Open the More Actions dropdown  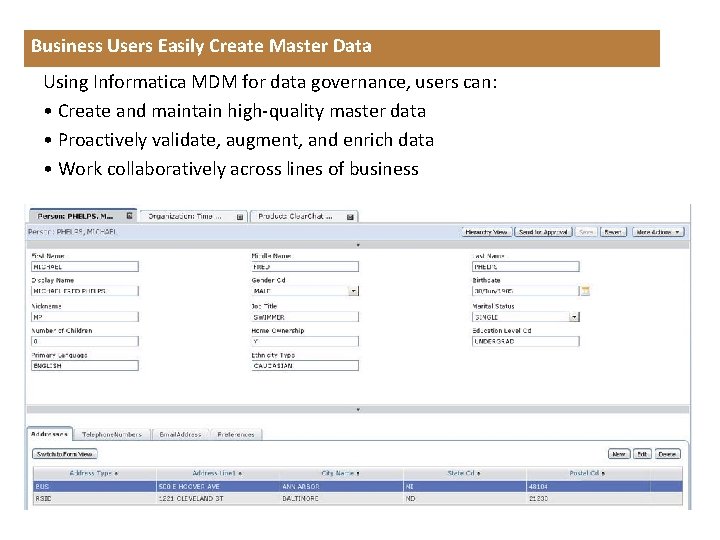coord(658,232)
